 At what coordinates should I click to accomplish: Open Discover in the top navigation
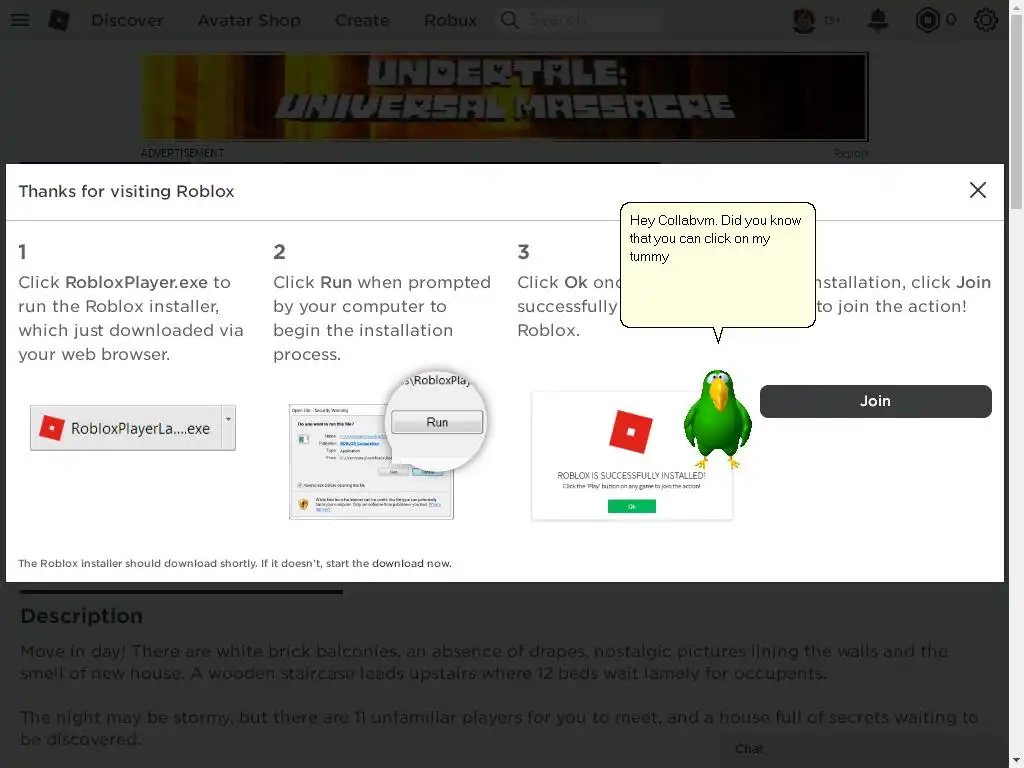127,20
